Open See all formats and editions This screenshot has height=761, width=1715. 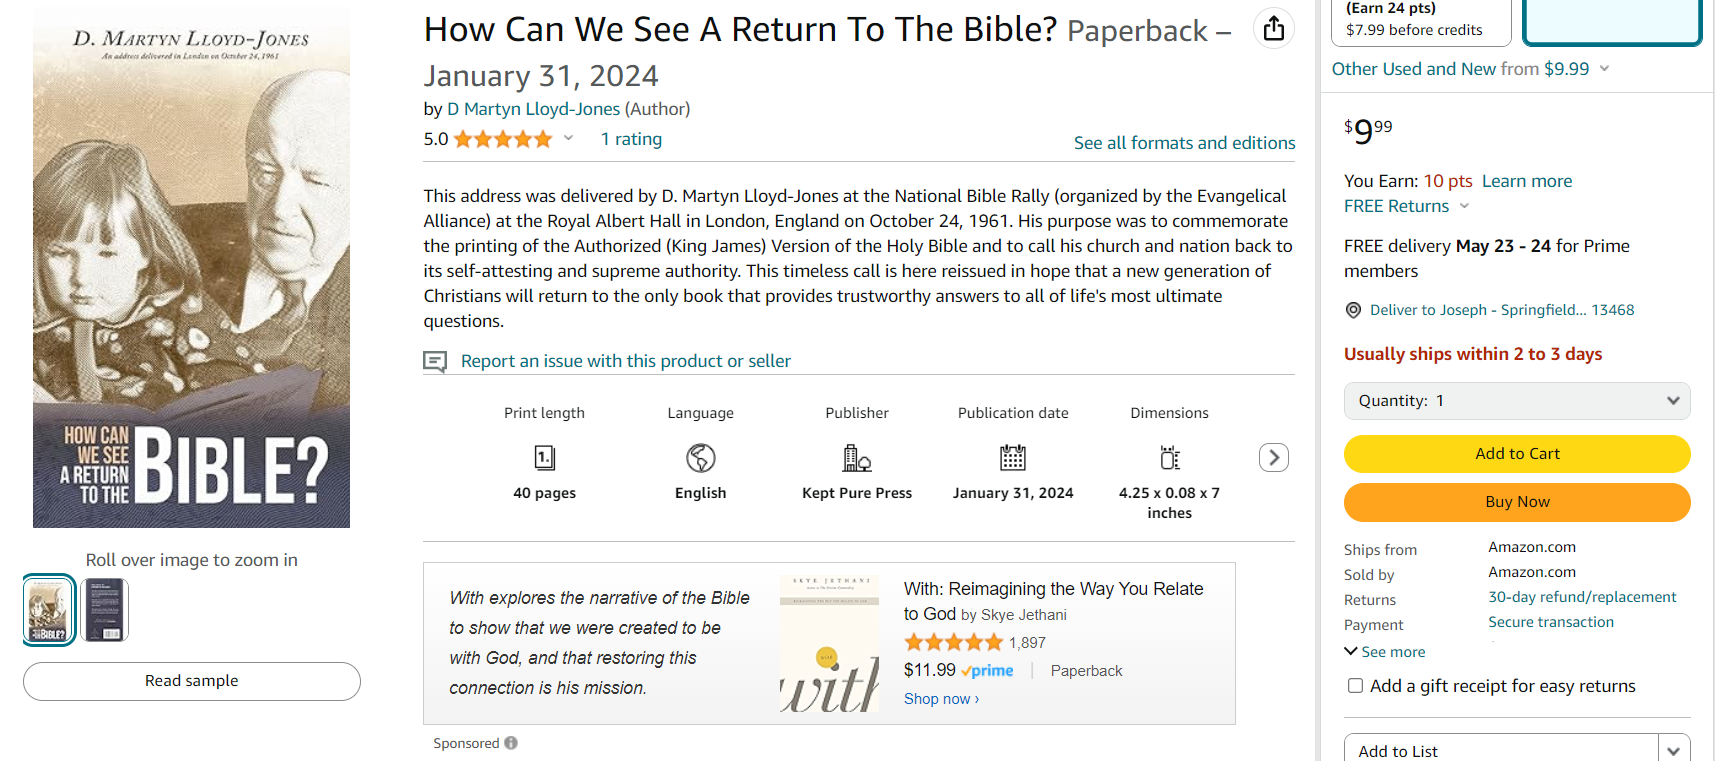(x=1184, y=143)
